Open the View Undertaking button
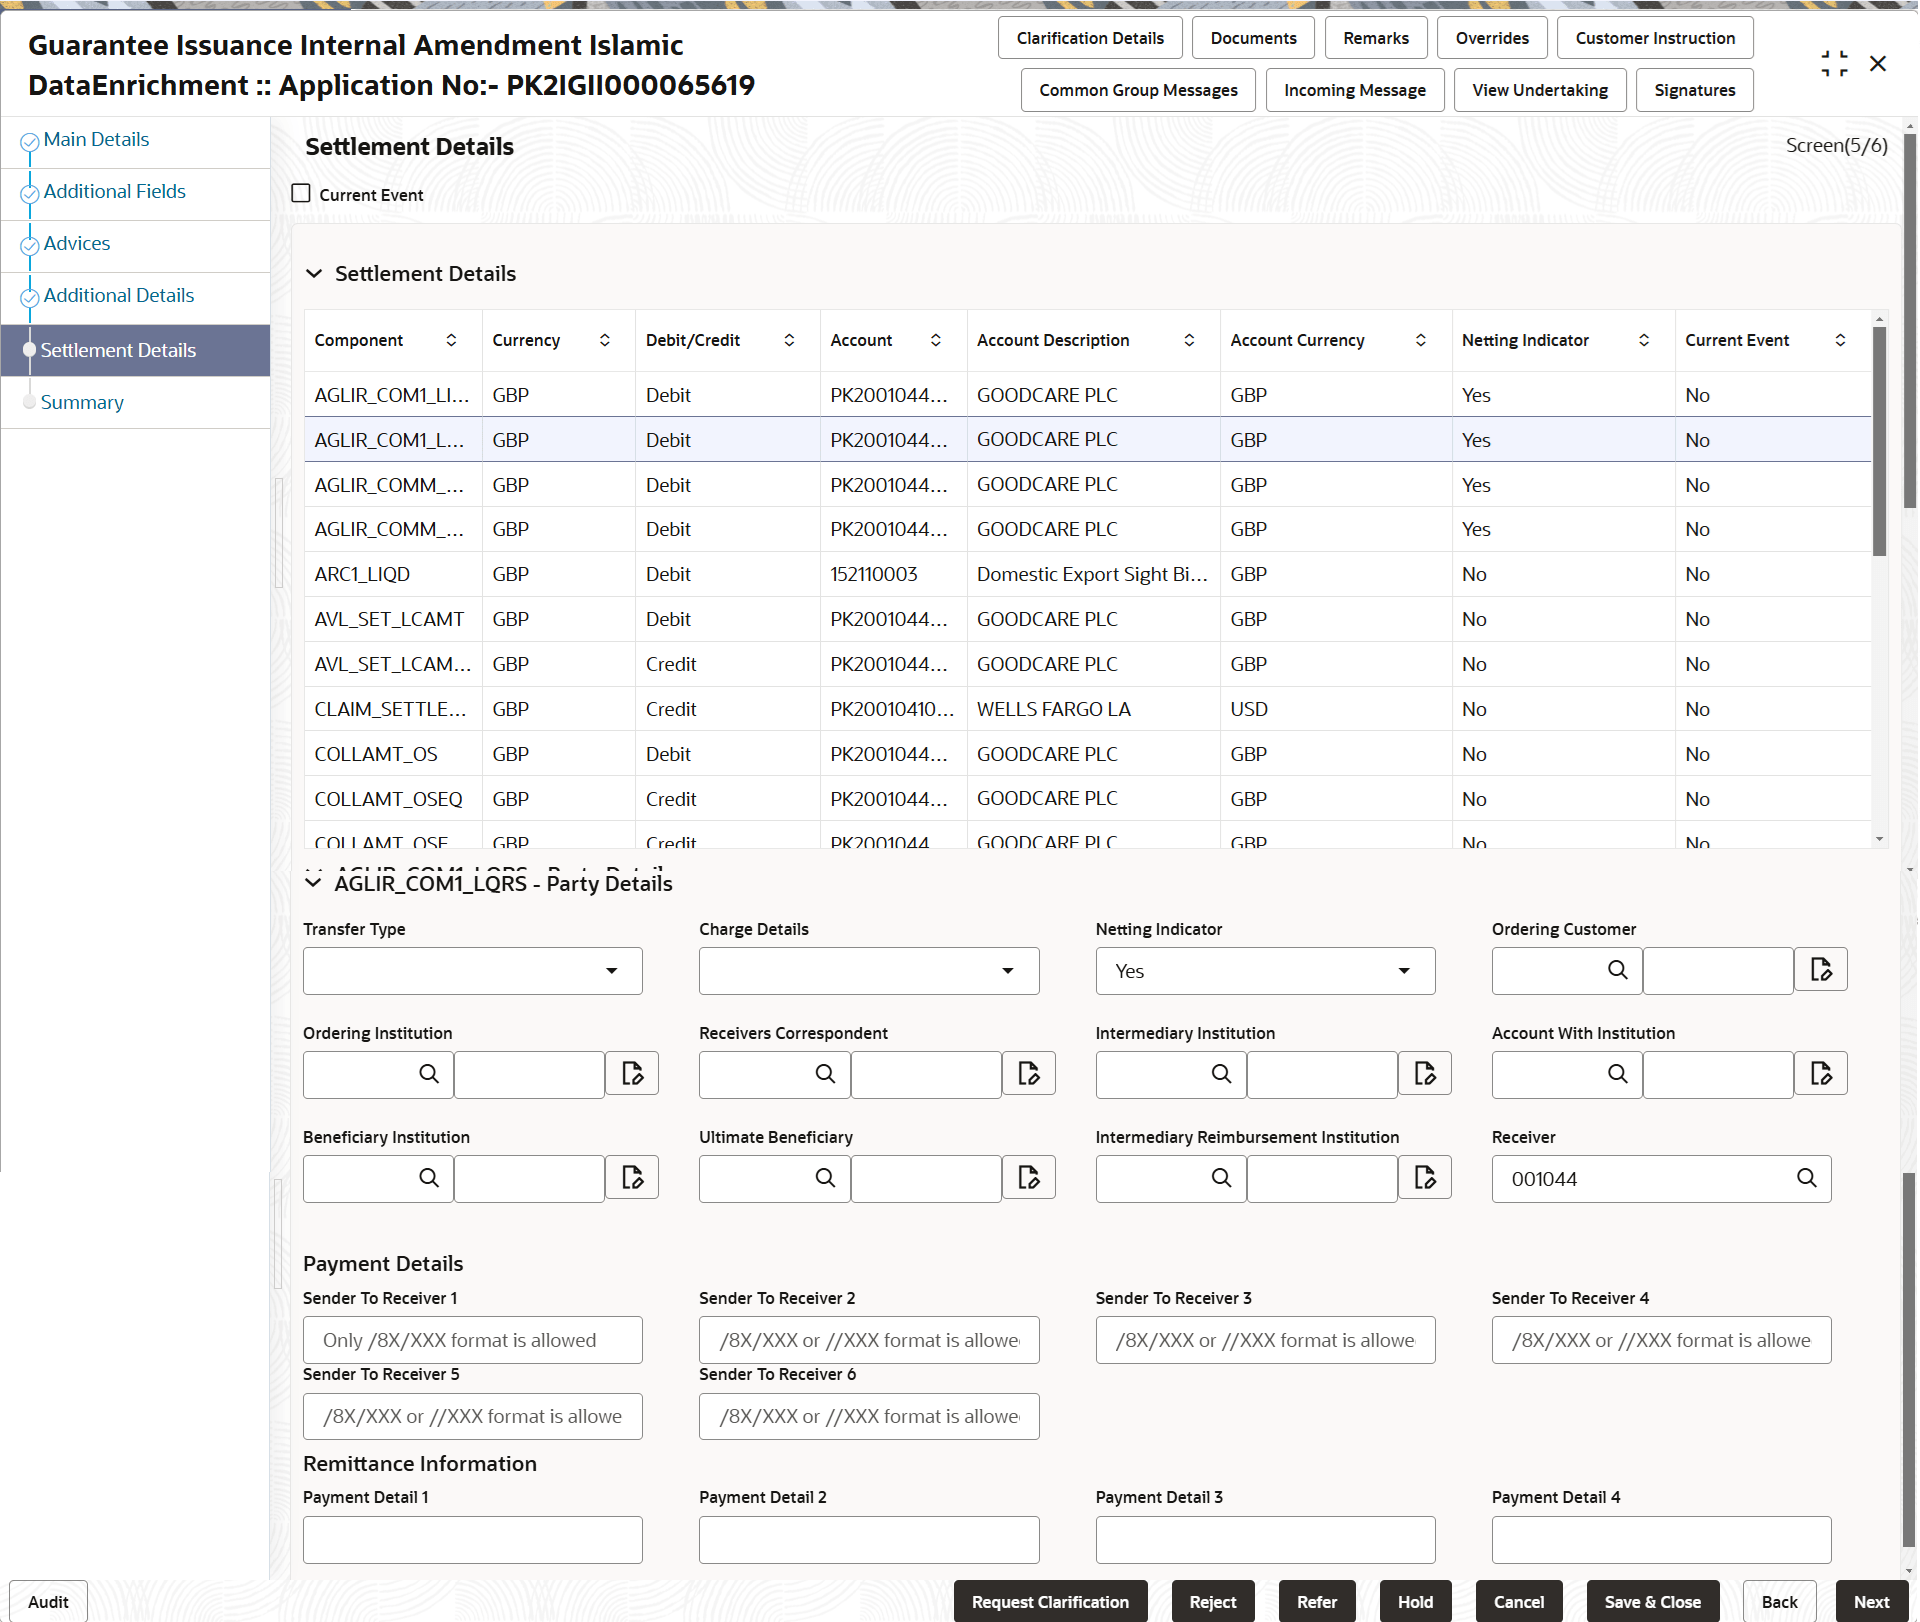1920x1622 pixels. click(1539, 90)
